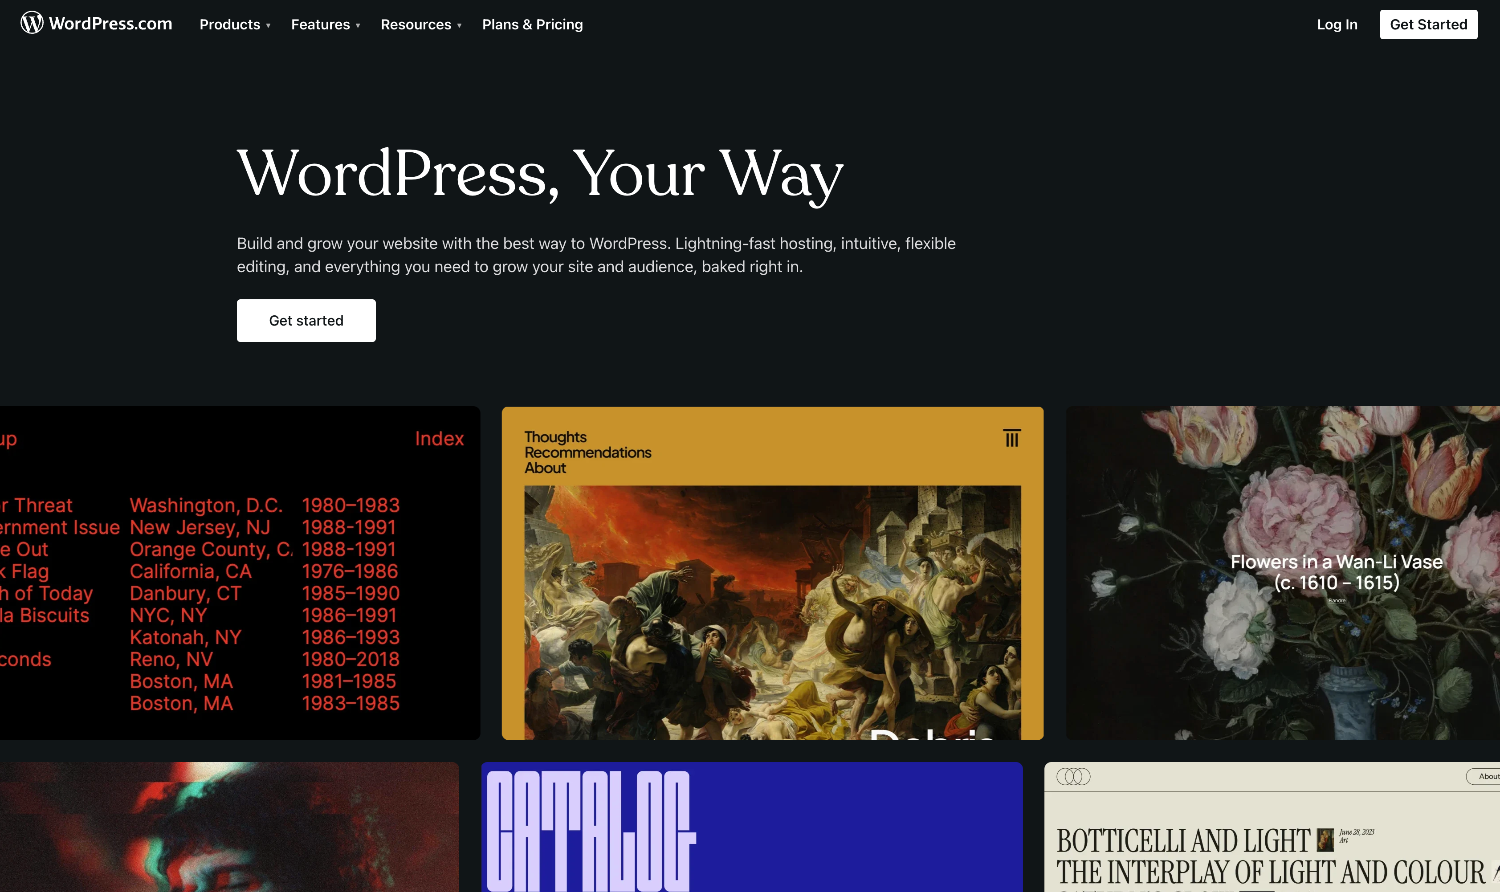Open the Products dropdown menu
The image size is (1500, 892).
235,24
